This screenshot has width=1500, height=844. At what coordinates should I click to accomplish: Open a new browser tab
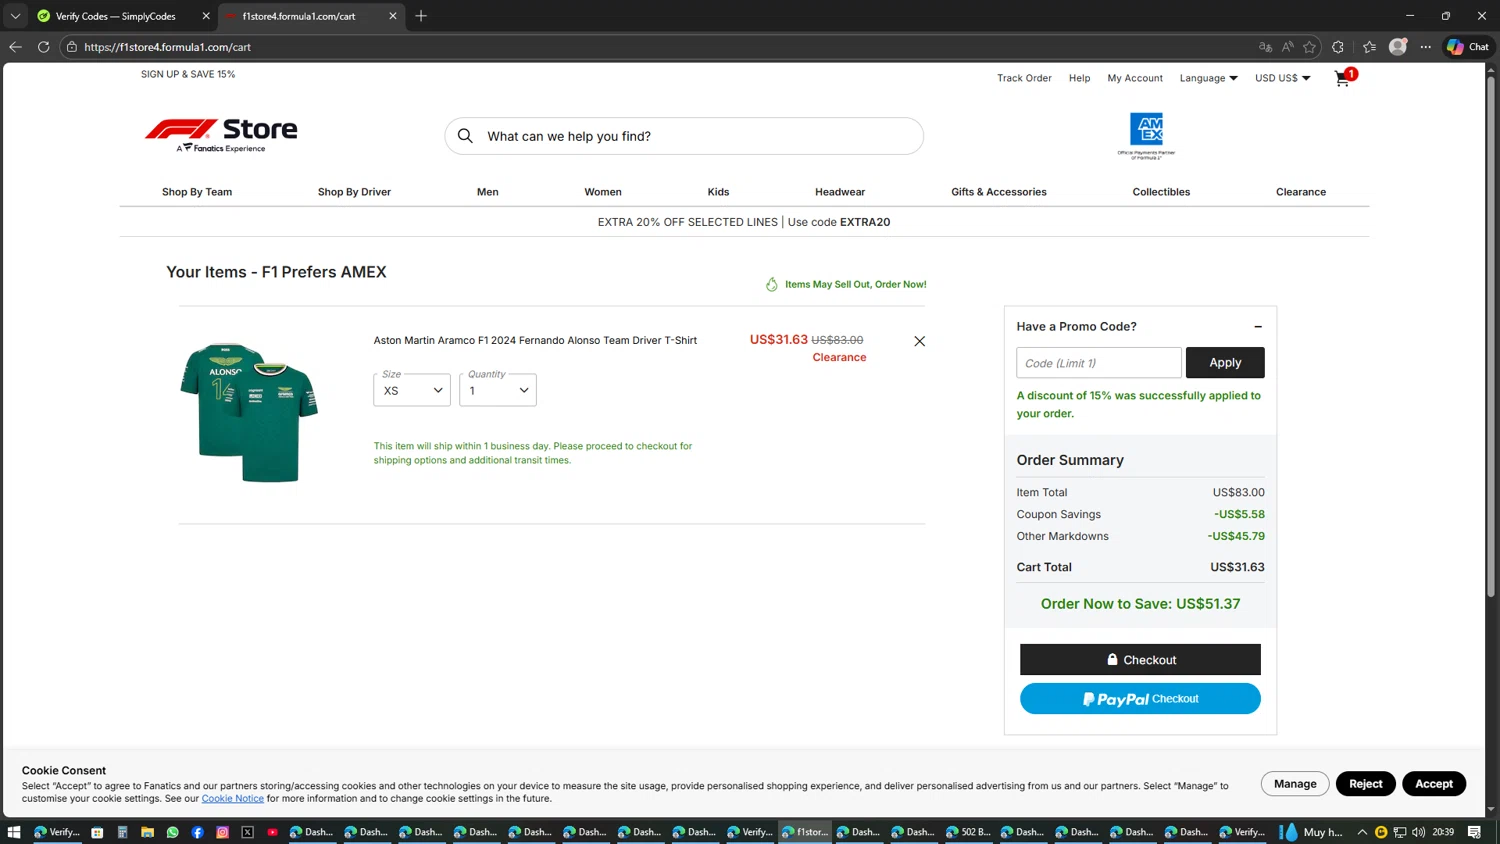pos(421,16)
